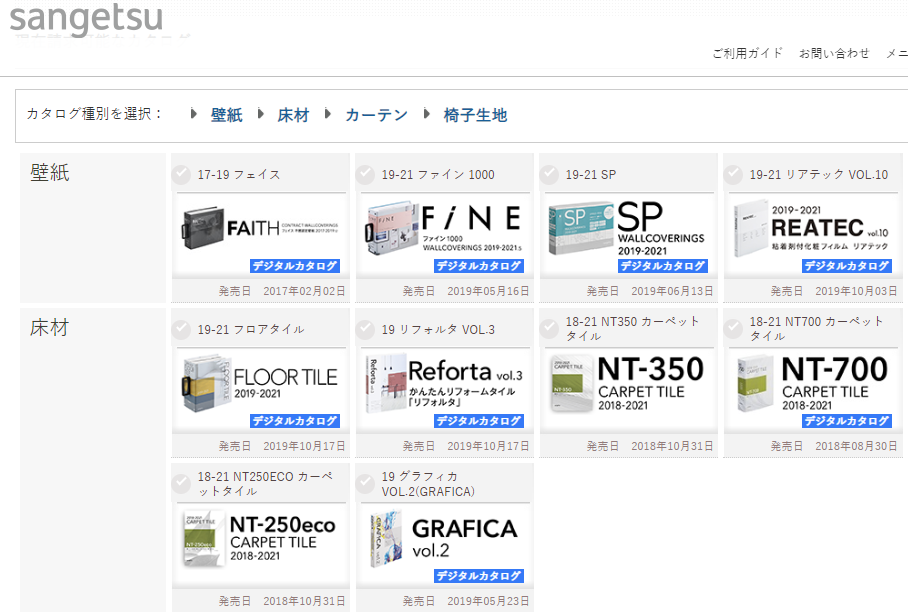Click the sangetsu logo
The height and width of the screenshot is (612, 908).
(x=86, y=18)
